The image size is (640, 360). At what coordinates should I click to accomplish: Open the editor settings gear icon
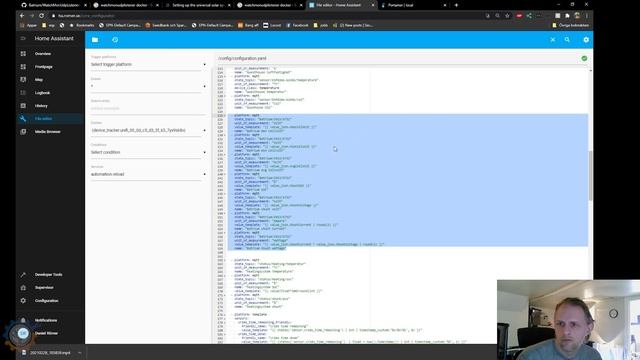(x=586, y=40)
